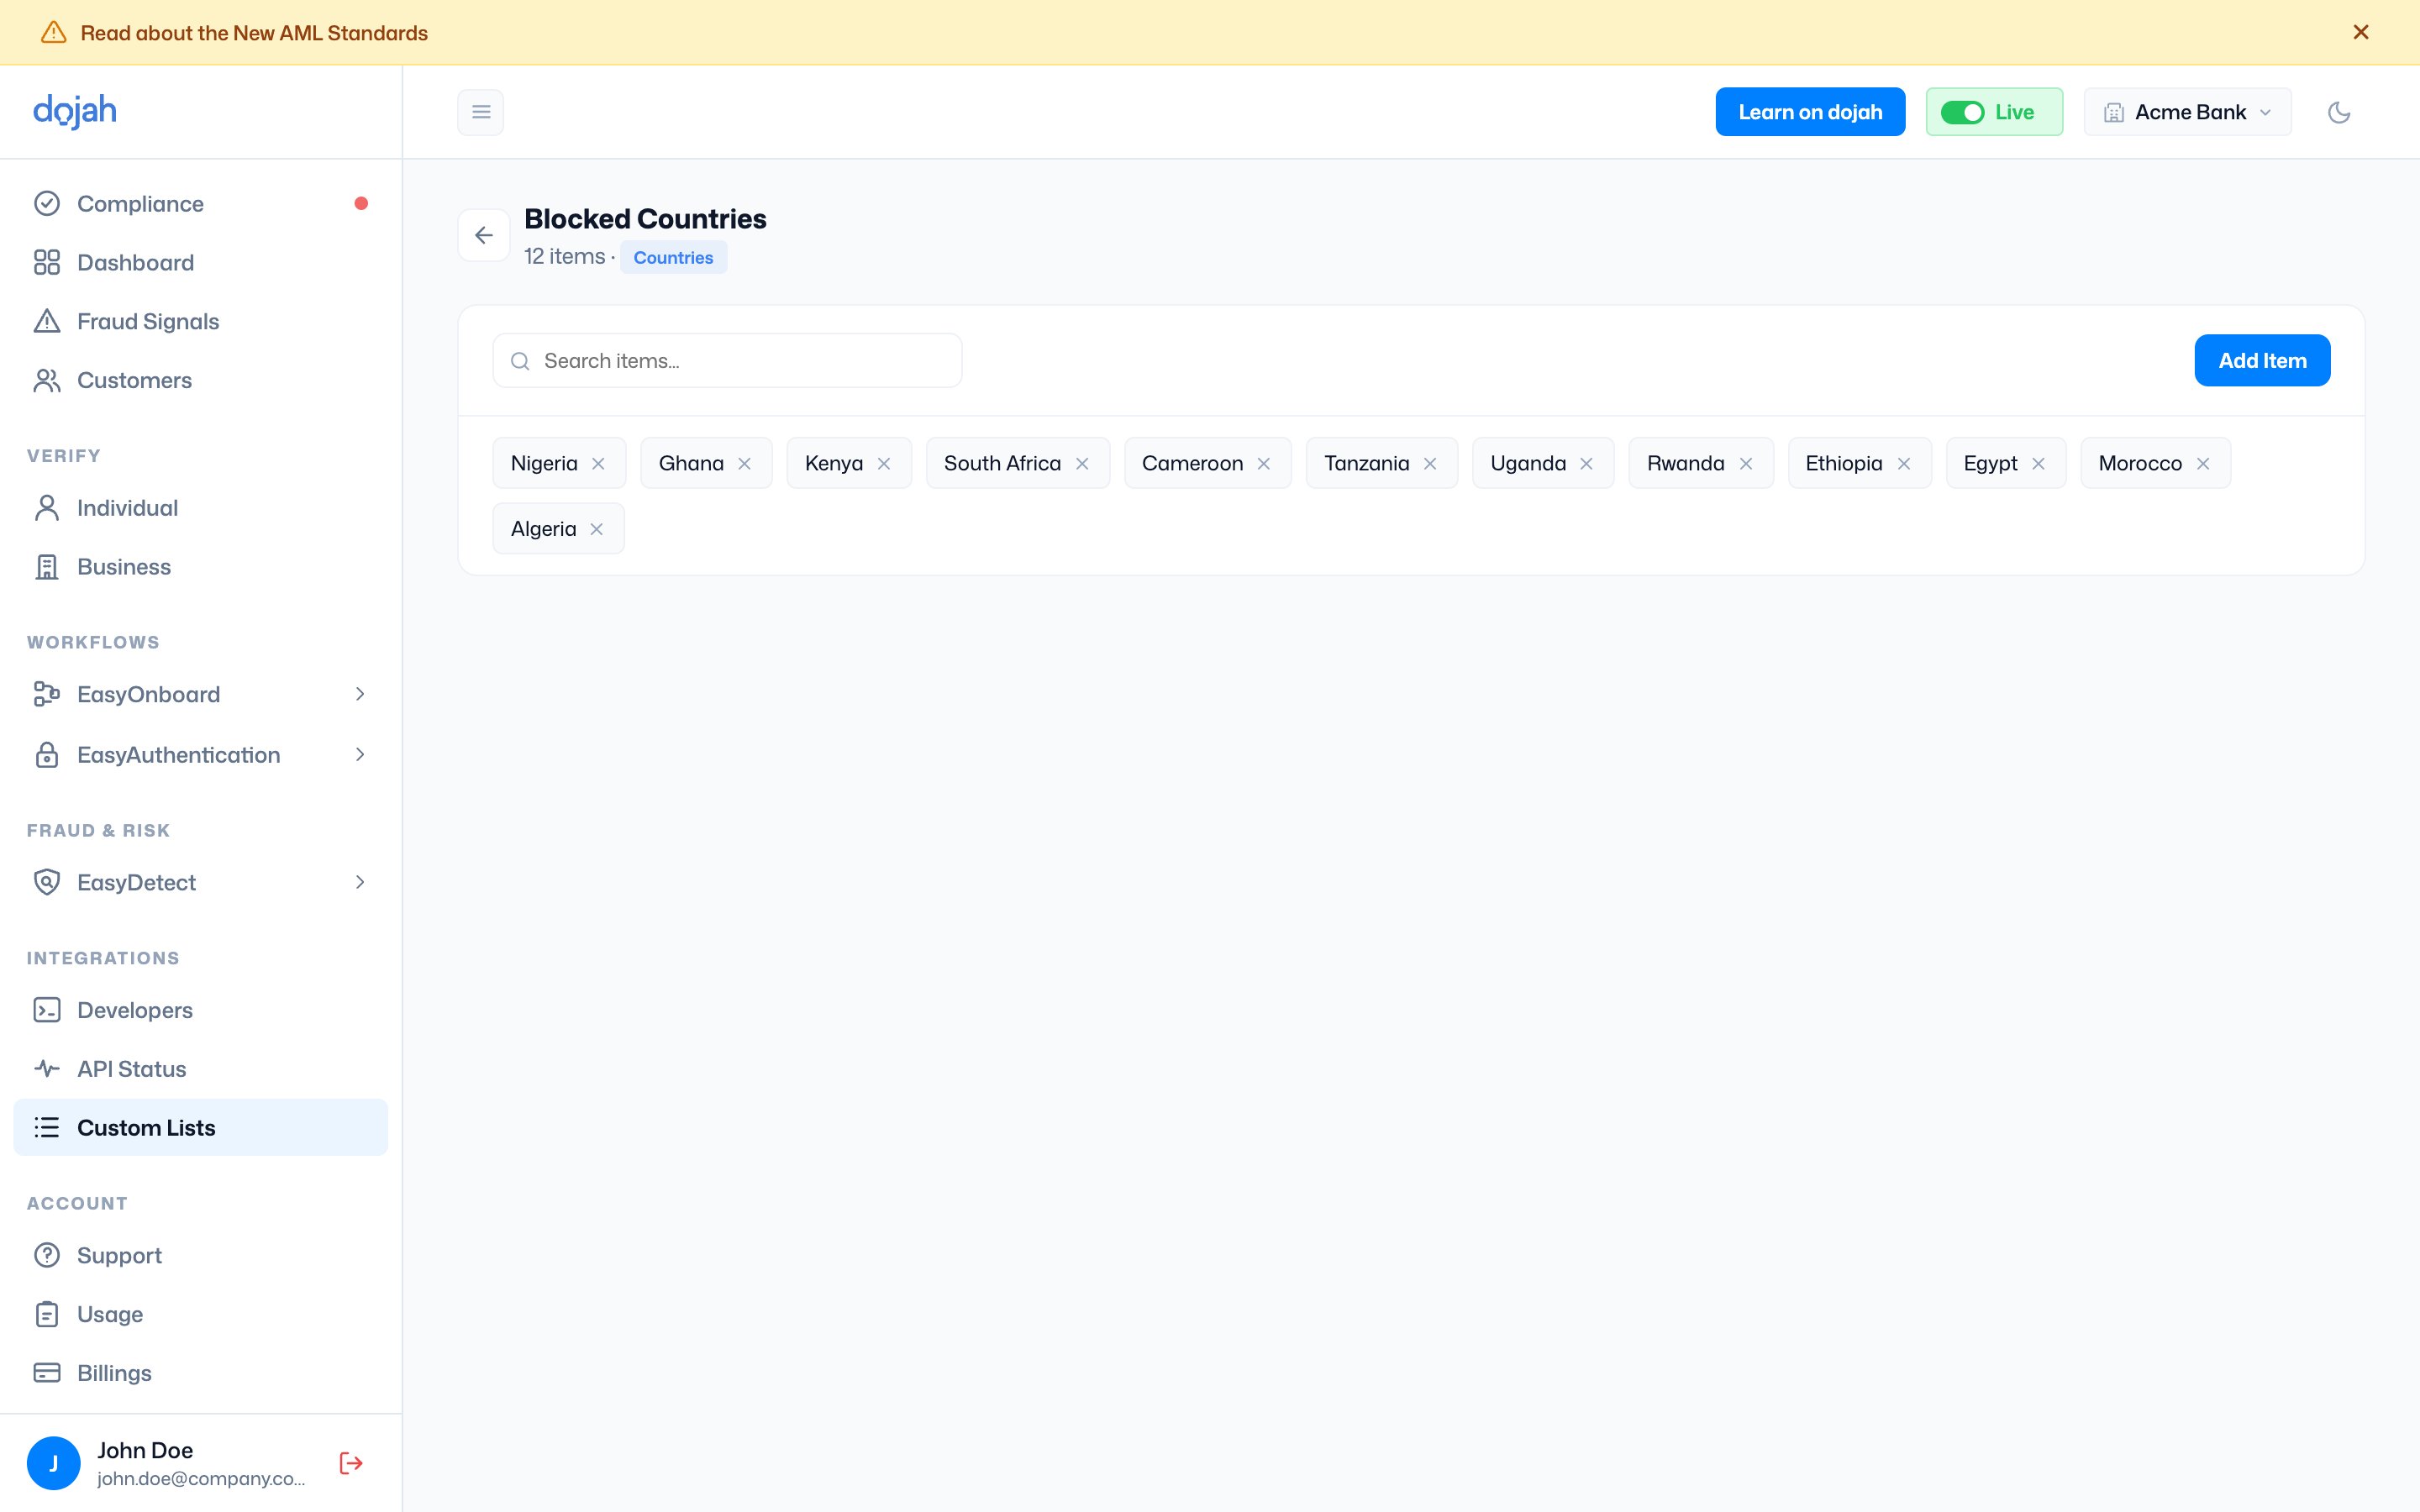The width and height of the screenshot is (2420, 1512).
Task: Open the Acme Bank account dropdown
Action: 2187,112
